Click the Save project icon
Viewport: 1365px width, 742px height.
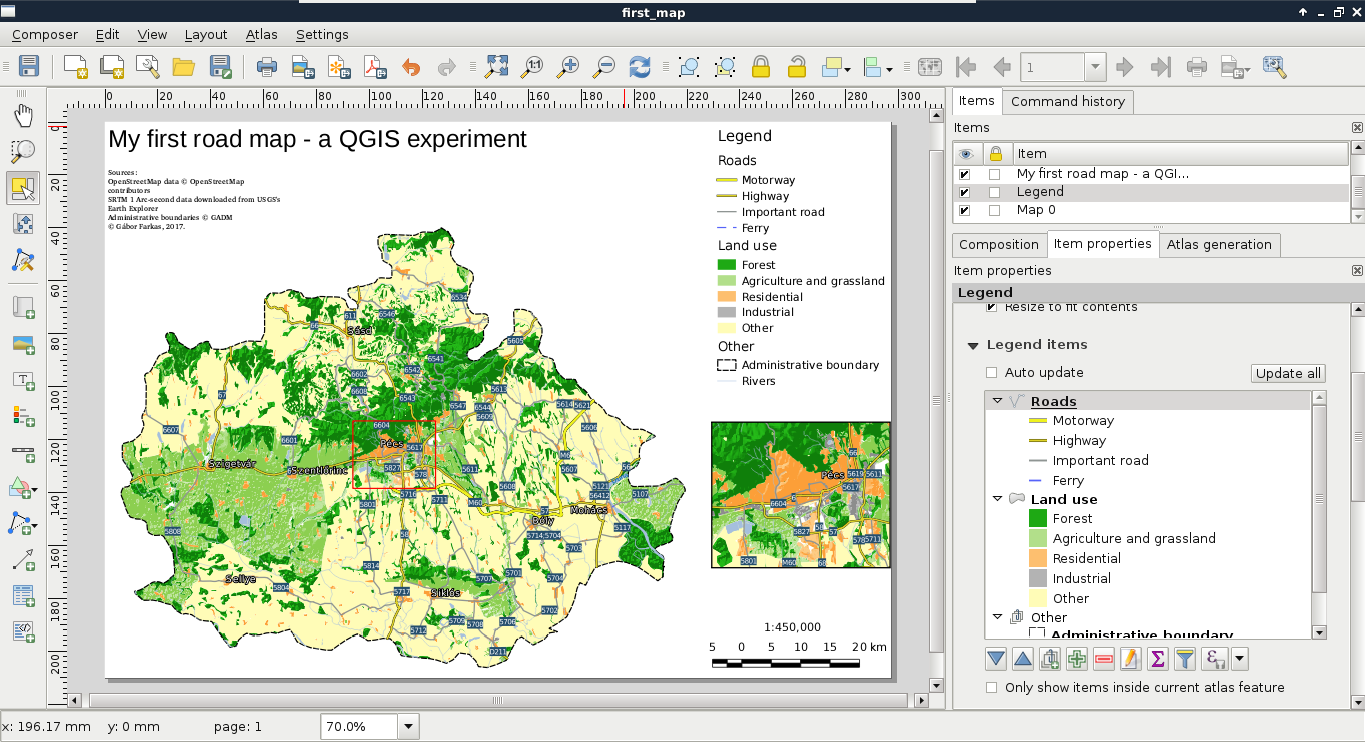(29, 67)
